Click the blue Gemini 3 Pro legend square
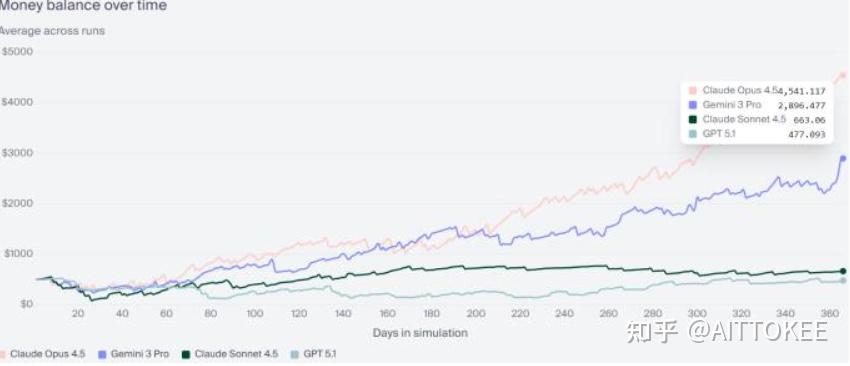 tap(101, 355)
